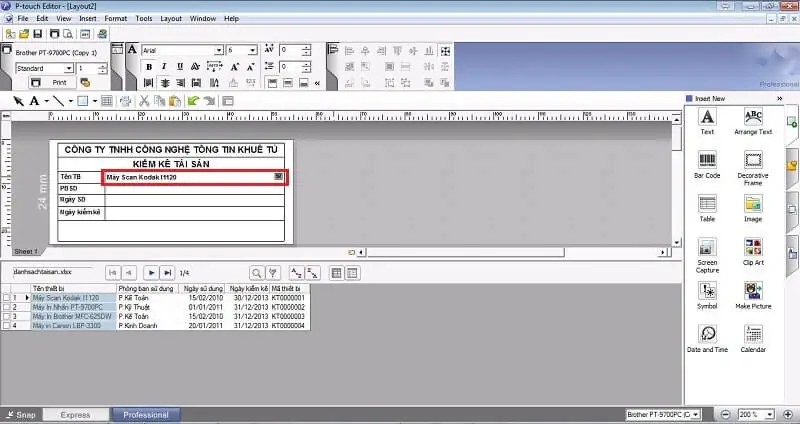Image resolution: width=800 pixels, height=424 pixels.
Task: Open the Standard print mode dropdown
Action: [x=69, y=68]
